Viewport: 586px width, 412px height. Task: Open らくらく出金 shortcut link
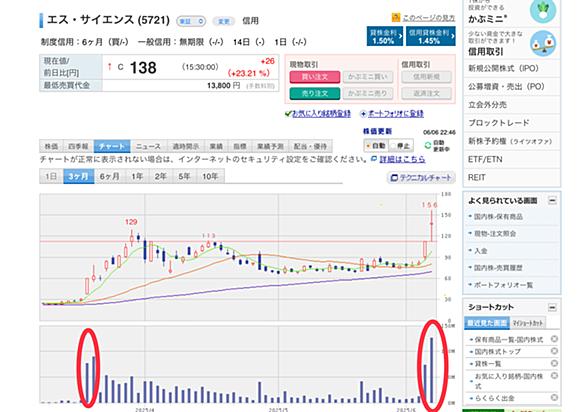[x=494, y=398]
